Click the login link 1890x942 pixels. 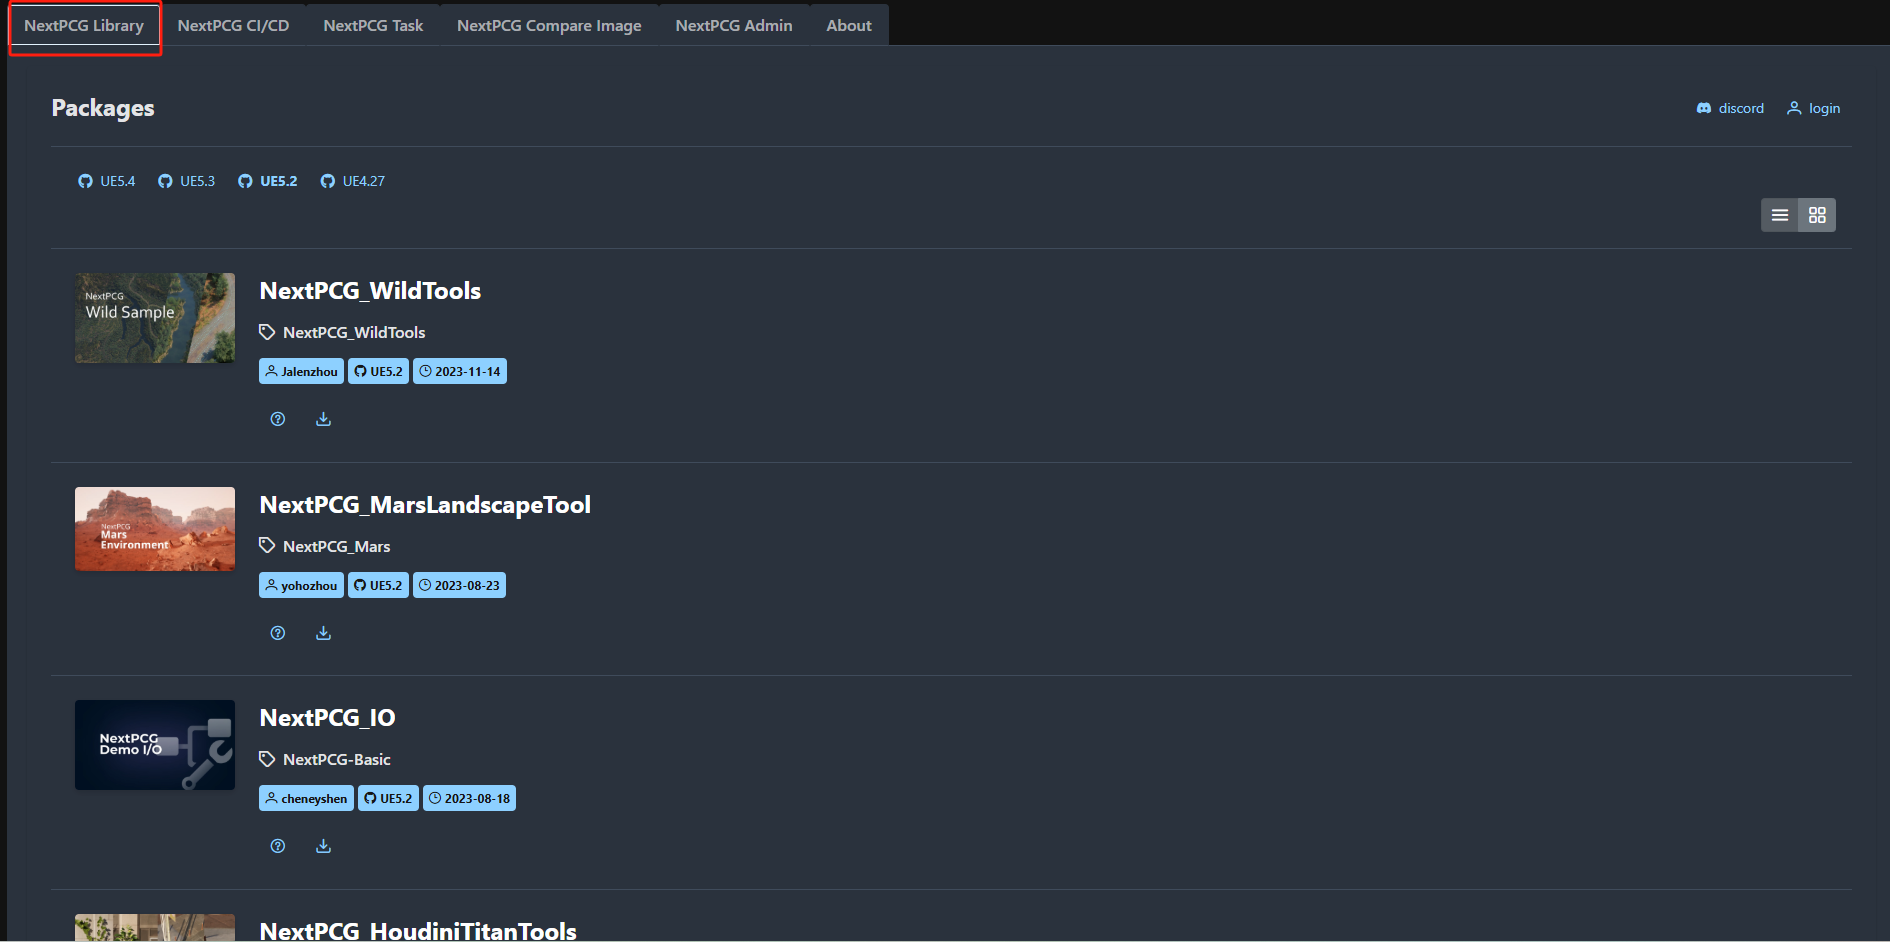click(1814, 108)
